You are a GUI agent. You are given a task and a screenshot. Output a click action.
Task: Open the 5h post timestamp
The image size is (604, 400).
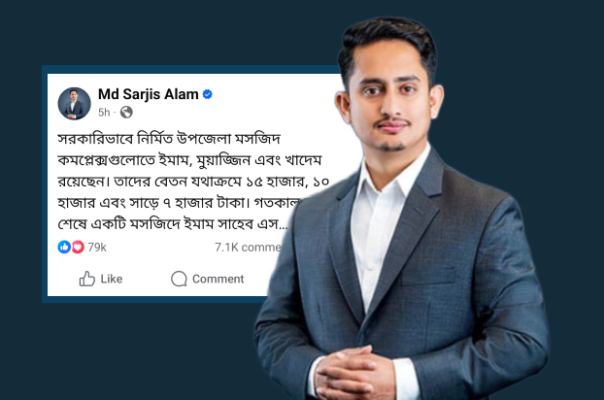[104, 112]
